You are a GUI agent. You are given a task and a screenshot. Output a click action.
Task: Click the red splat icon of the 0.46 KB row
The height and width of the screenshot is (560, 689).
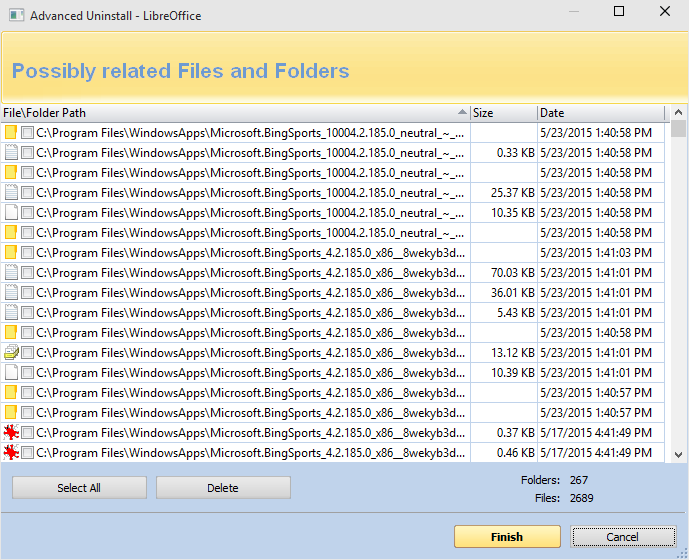click(x=11, y=453)
